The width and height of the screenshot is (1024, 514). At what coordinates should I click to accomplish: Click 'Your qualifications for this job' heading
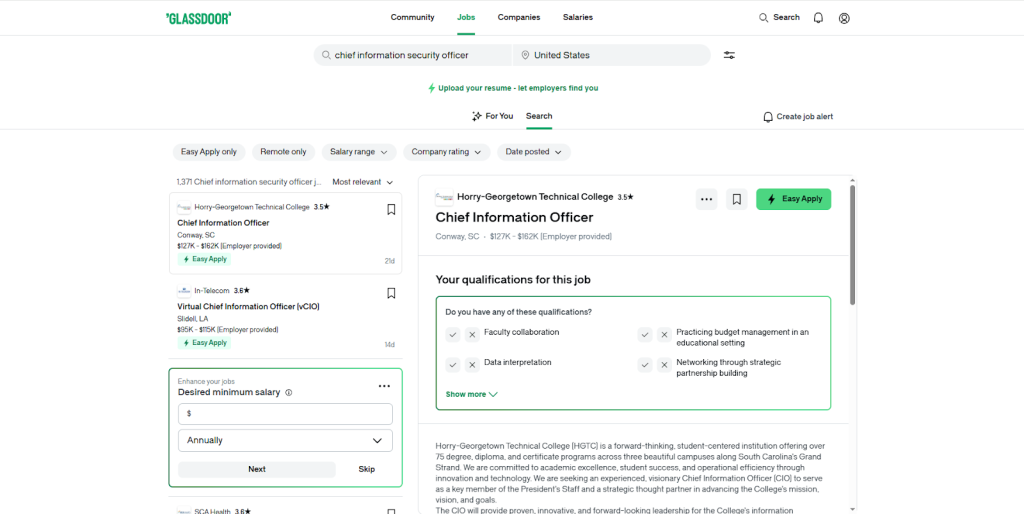pyautogui.click(x=513, y=280)
